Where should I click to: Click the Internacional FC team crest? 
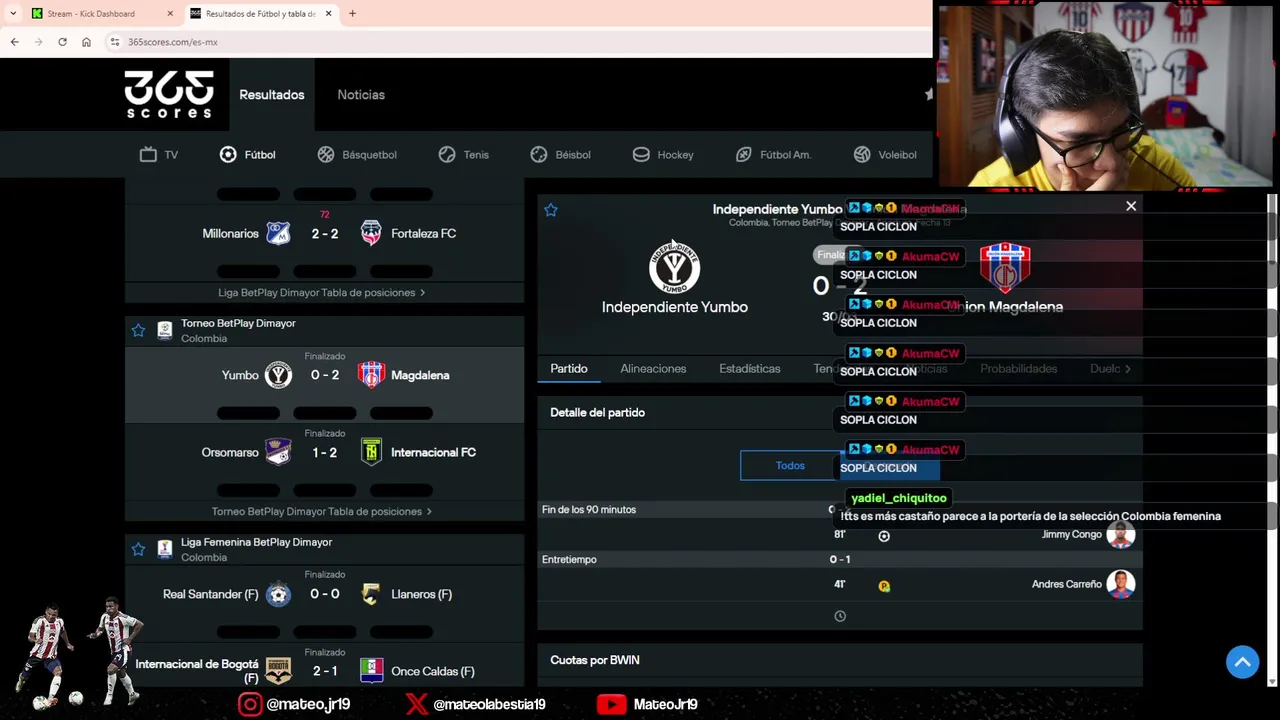click(371, 452)
